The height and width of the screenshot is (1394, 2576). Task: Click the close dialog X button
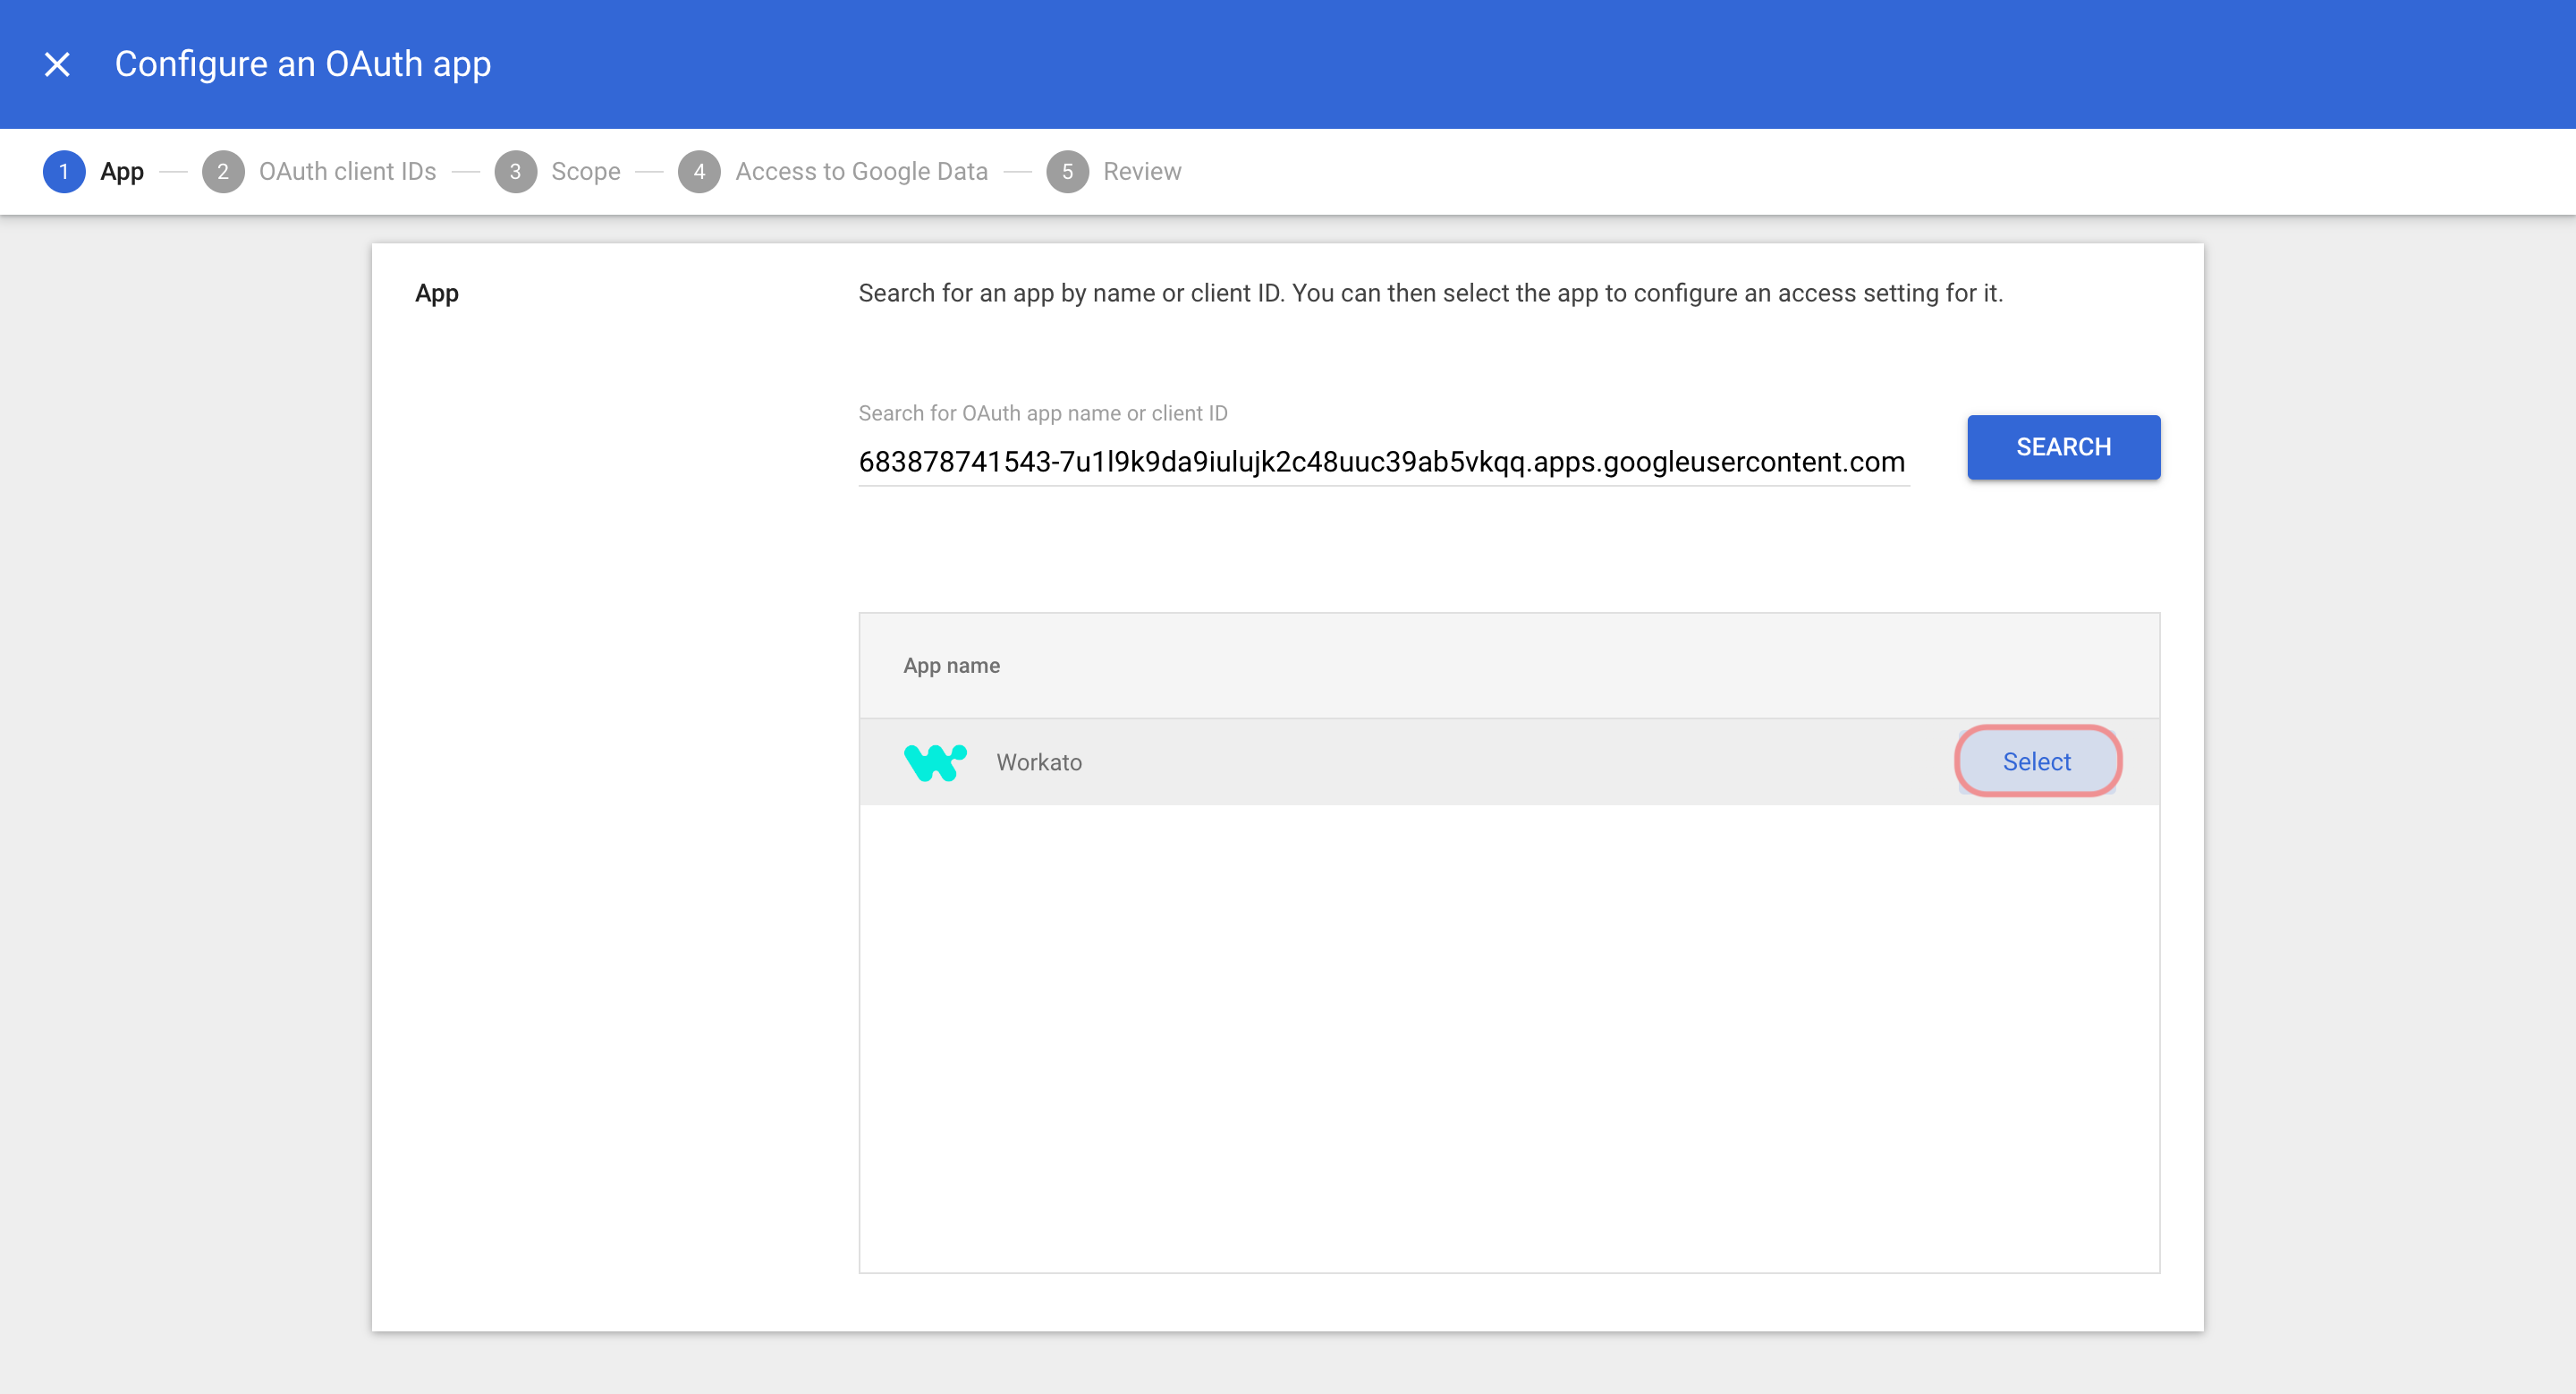[x=56, y=64]
